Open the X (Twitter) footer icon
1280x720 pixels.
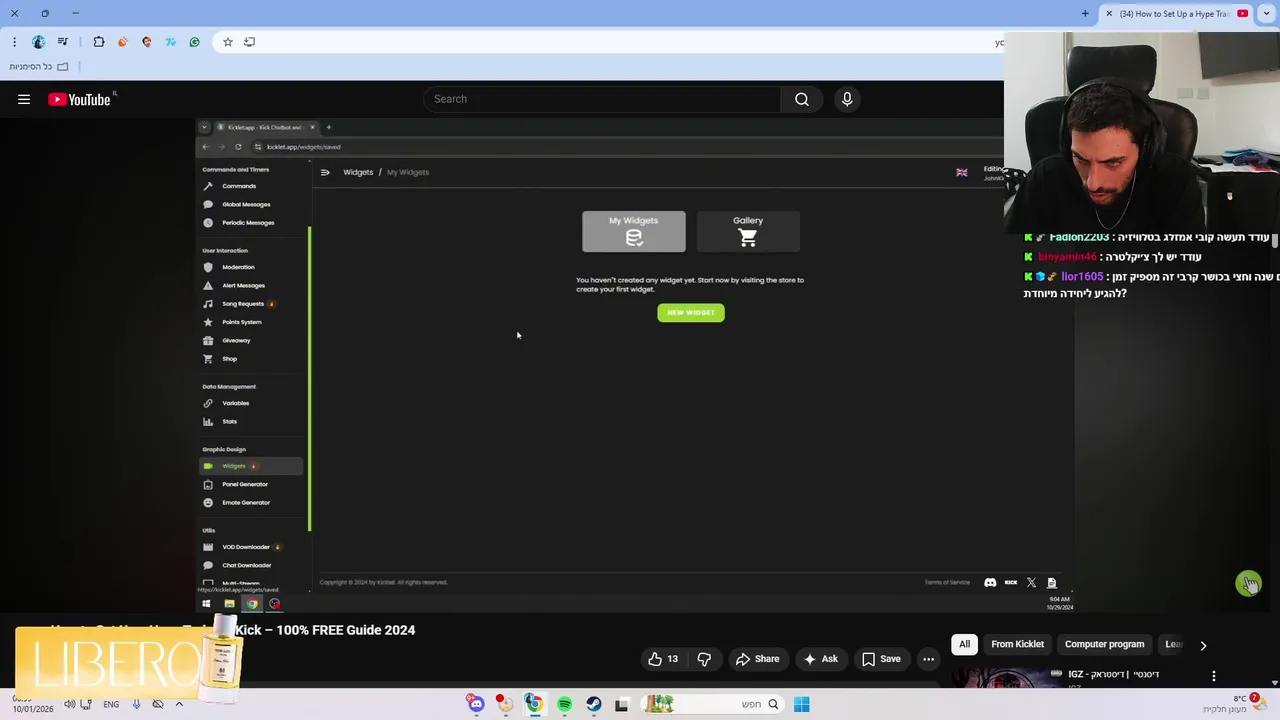tap(1031, 582)
